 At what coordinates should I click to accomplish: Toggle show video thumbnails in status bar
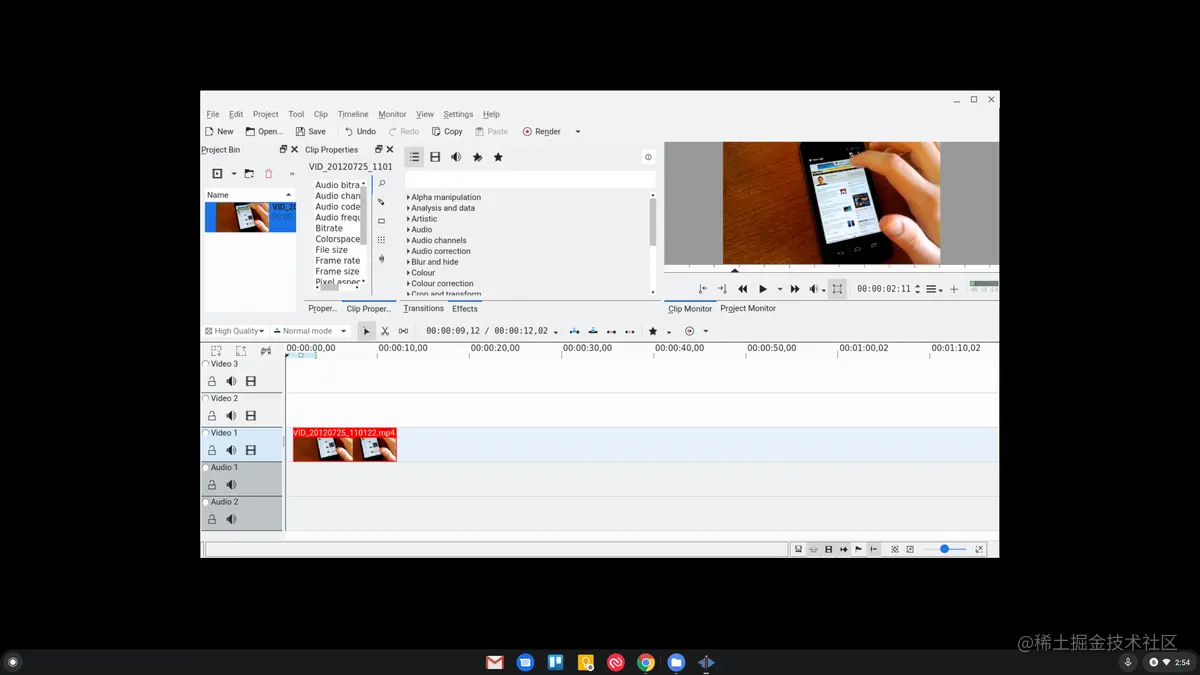click(x=828, y=549)
